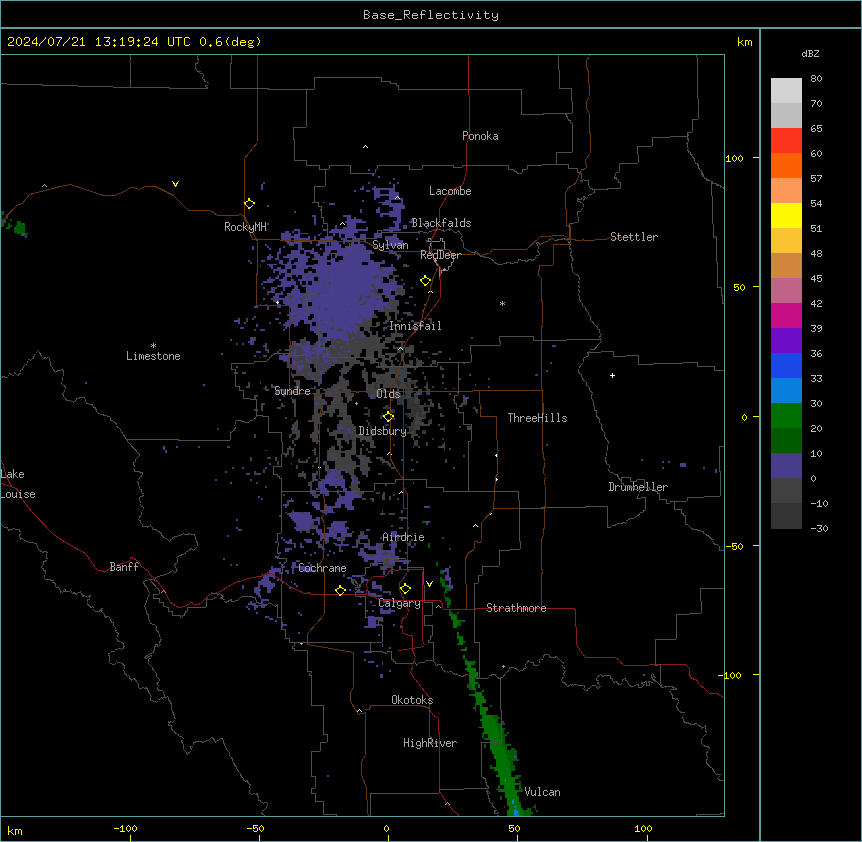Click the yellow V marker east of Calgary
The width and height of the screenshot is (862, 842).
[429, 584]
